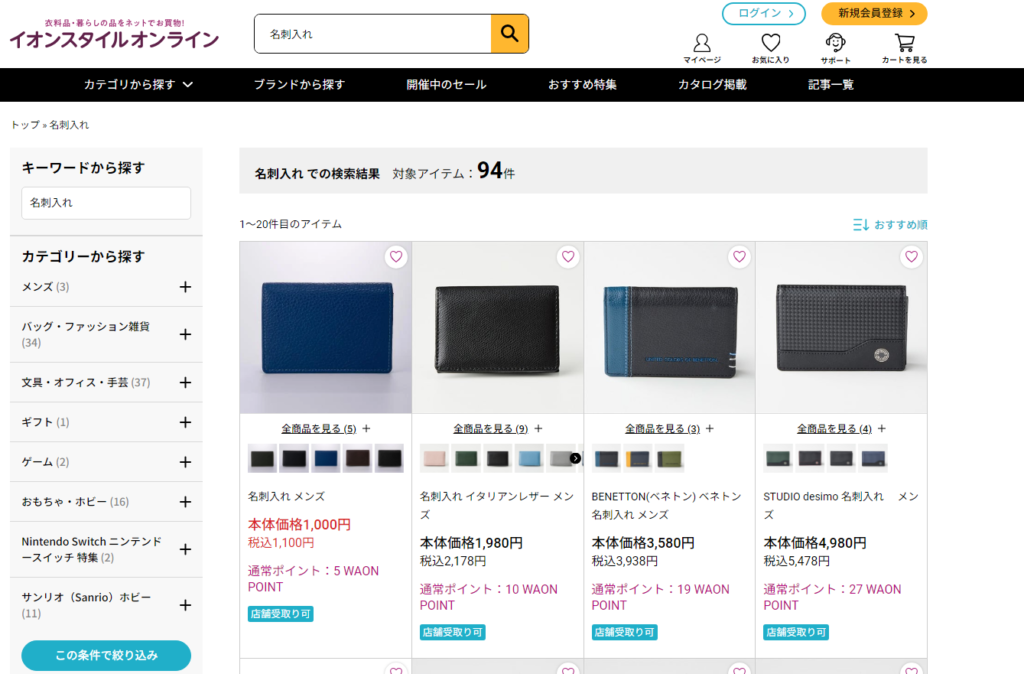Open the BENETTON card case product image
Viewport: 1024px width, 674px height.
click(669, 328)
